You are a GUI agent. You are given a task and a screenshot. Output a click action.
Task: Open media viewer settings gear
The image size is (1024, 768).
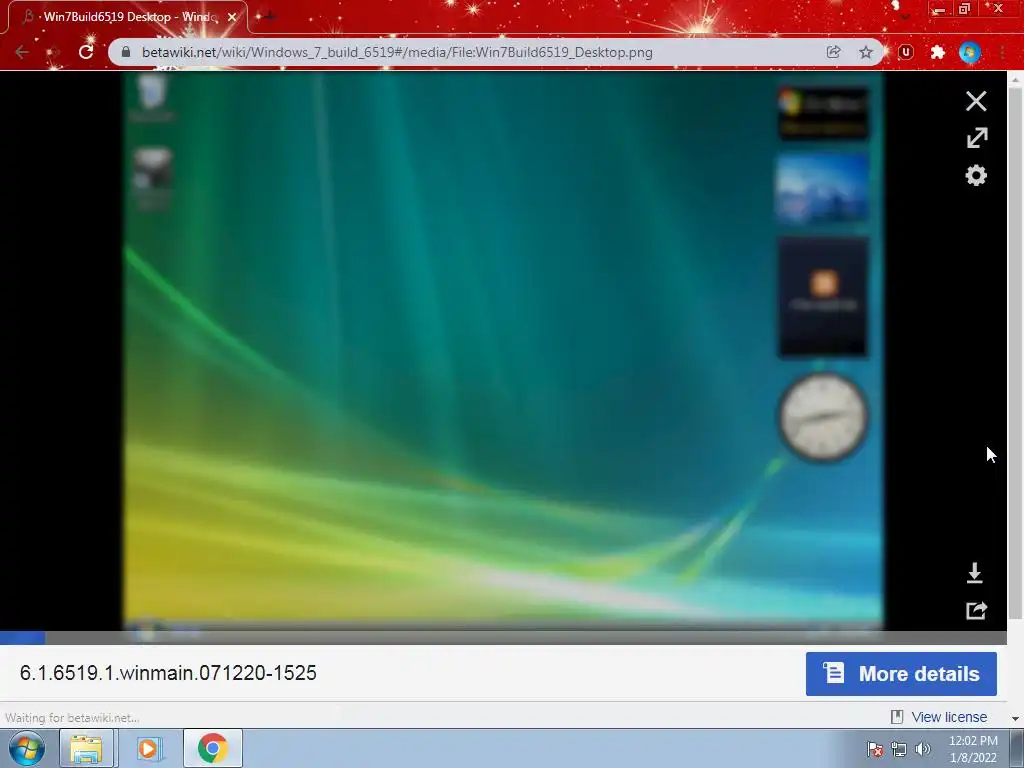pos(976,175)
